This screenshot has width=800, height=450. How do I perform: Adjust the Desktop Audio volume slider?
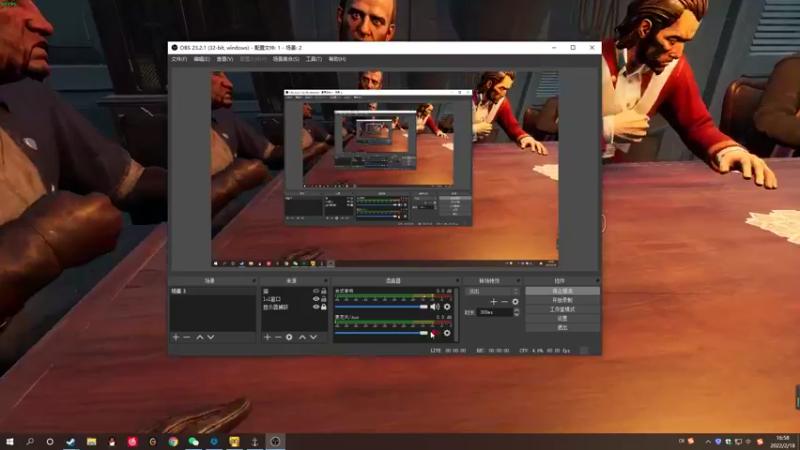point(381,307)
